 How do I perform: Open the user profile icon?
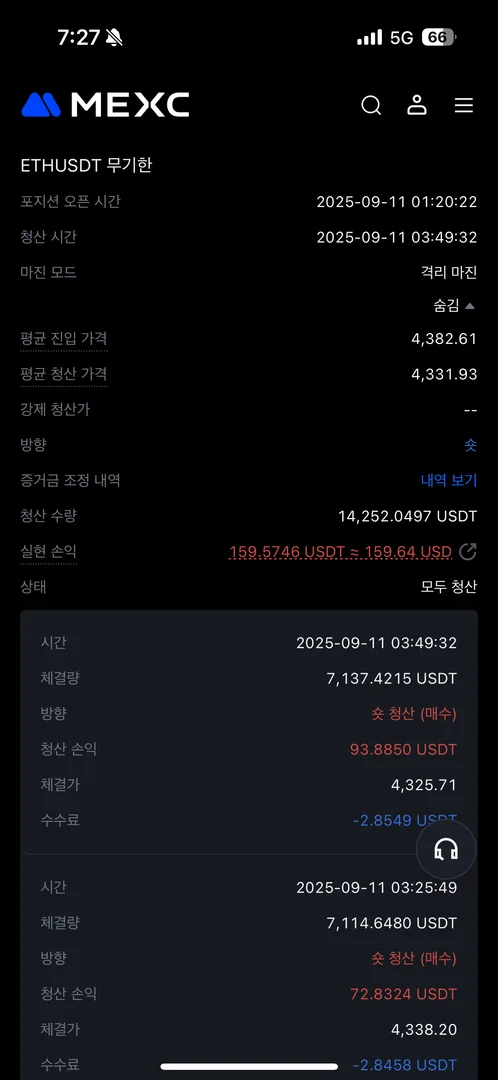pos(417,105)
